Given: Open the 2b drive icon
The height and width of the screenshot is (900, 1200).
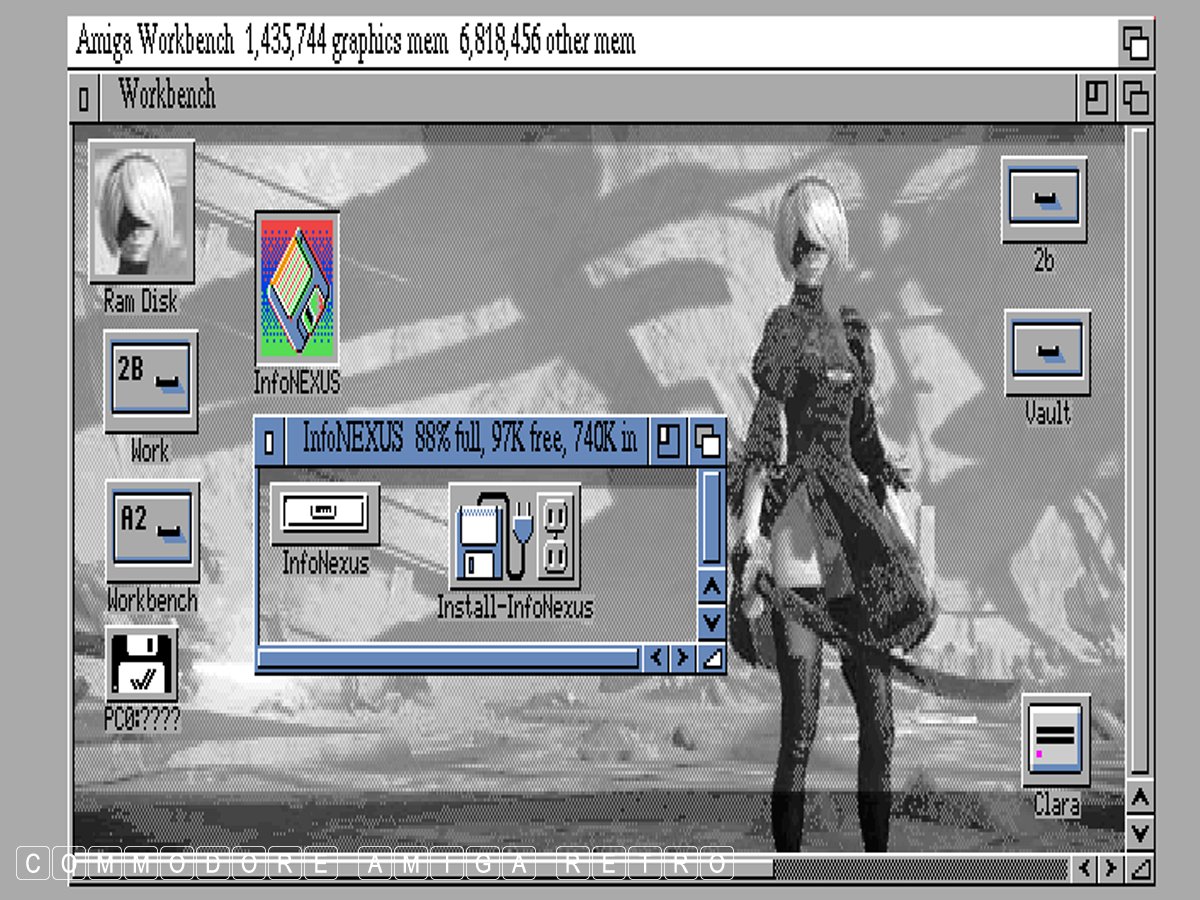Looking at the screenshot, I should click(1044, 199).
